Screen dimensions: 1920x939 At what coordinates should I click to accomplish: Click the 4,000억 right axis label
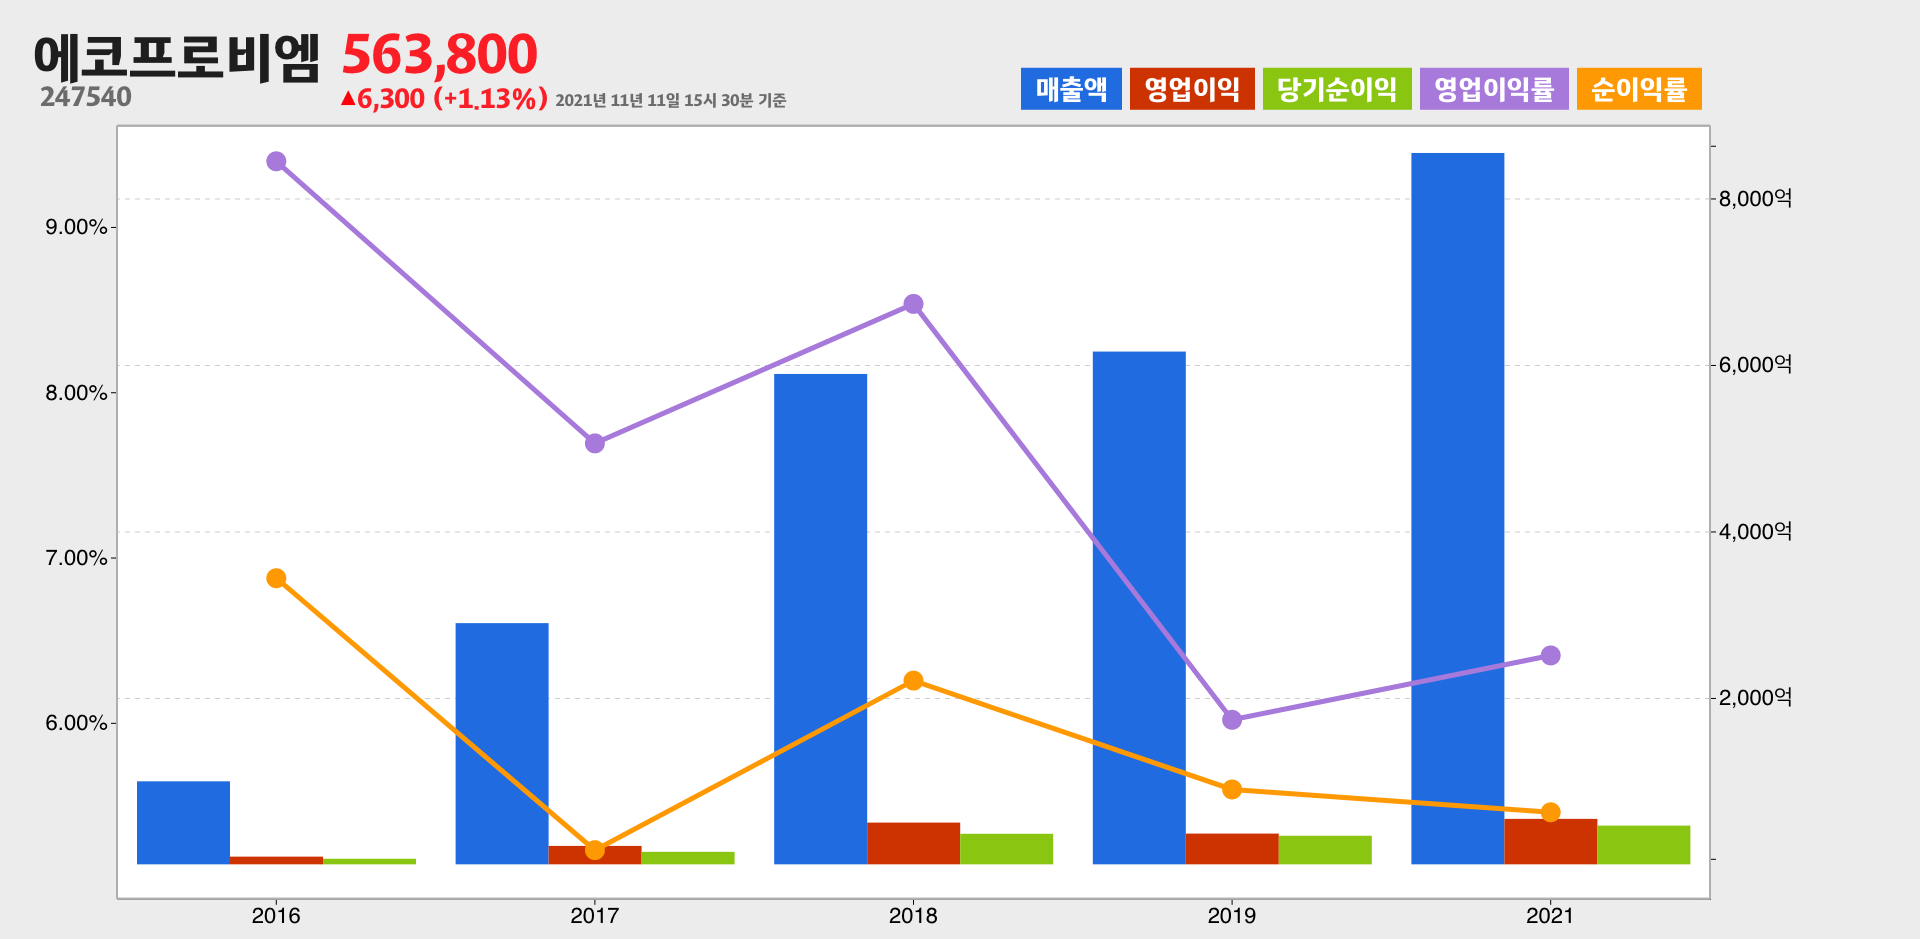click(1755, 531)
